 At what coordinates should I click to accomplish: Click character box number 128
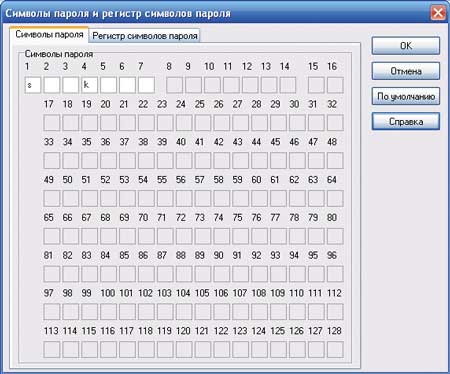(335, 349)
